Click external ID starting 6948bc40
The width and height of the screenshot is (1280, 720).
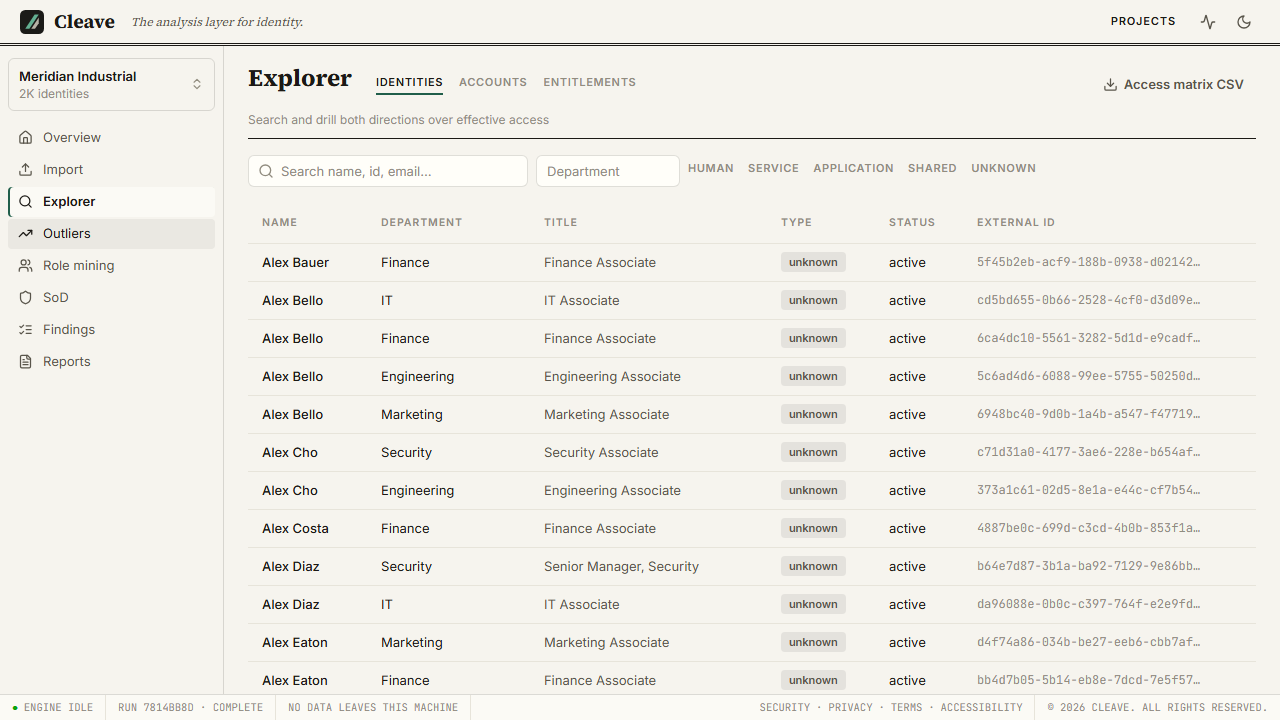point(1088,415)
